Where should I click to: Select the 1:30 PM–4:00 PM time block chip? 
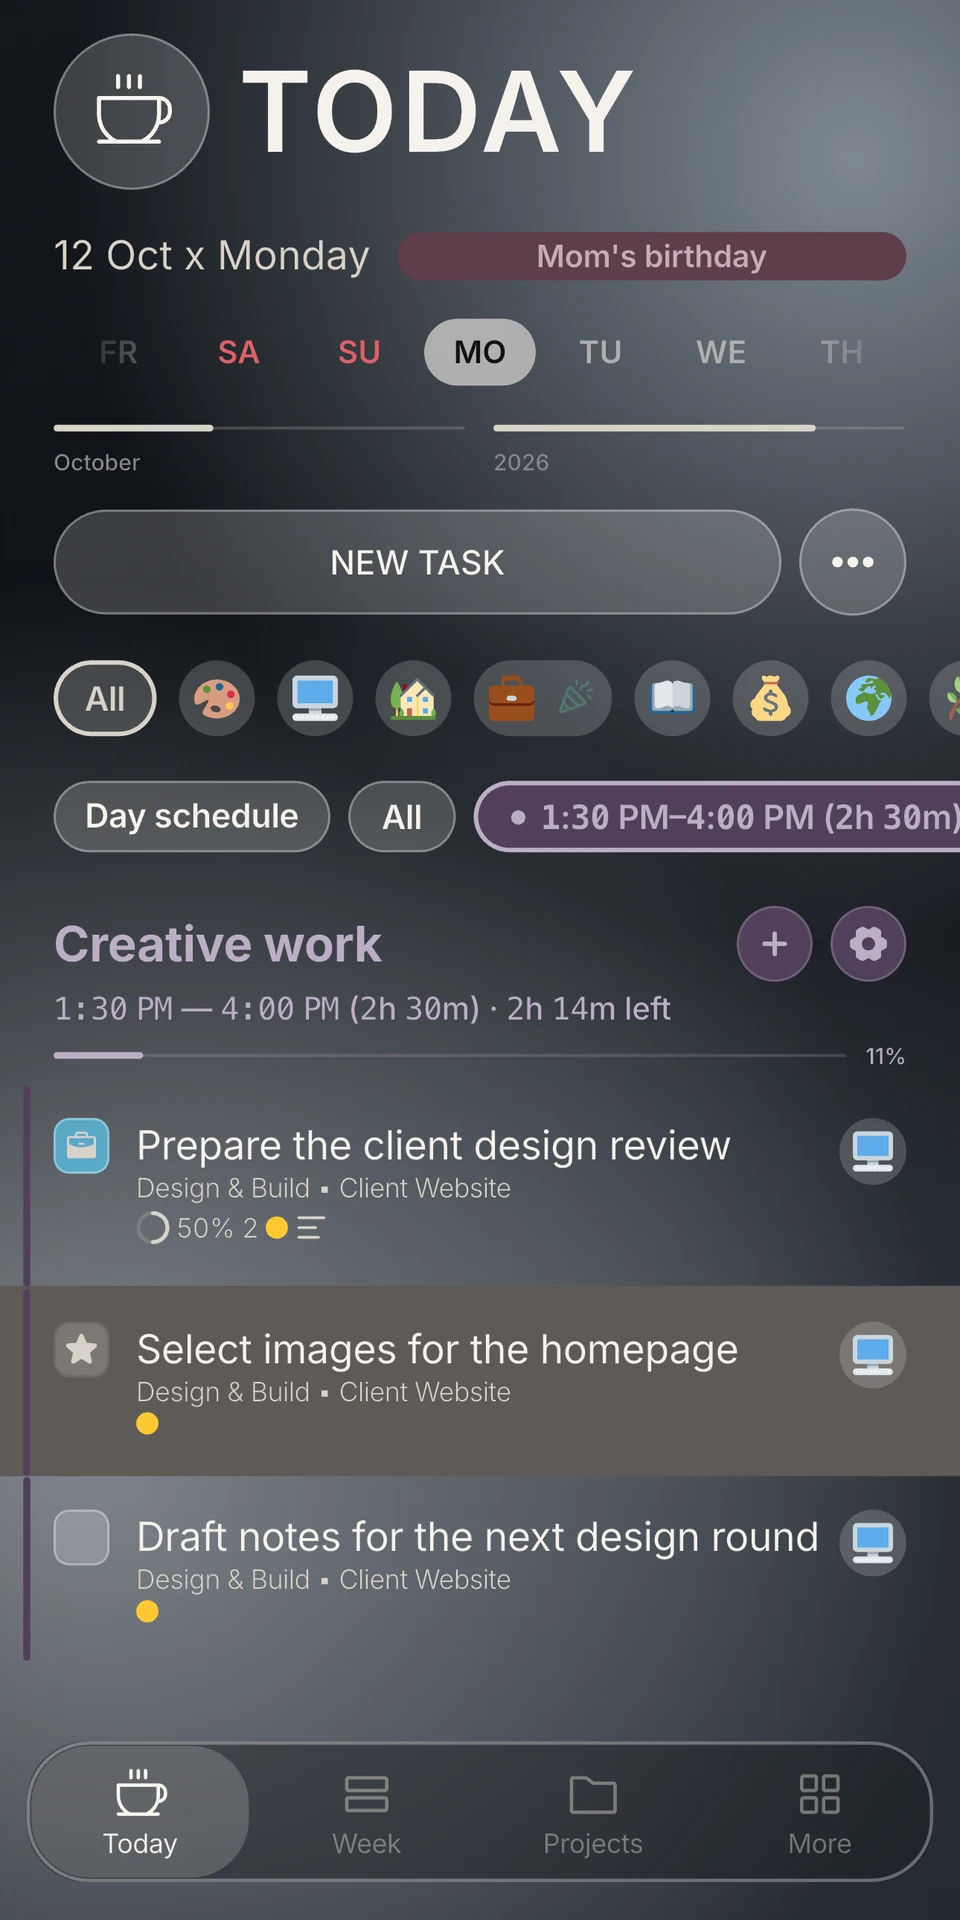[718, 816]
